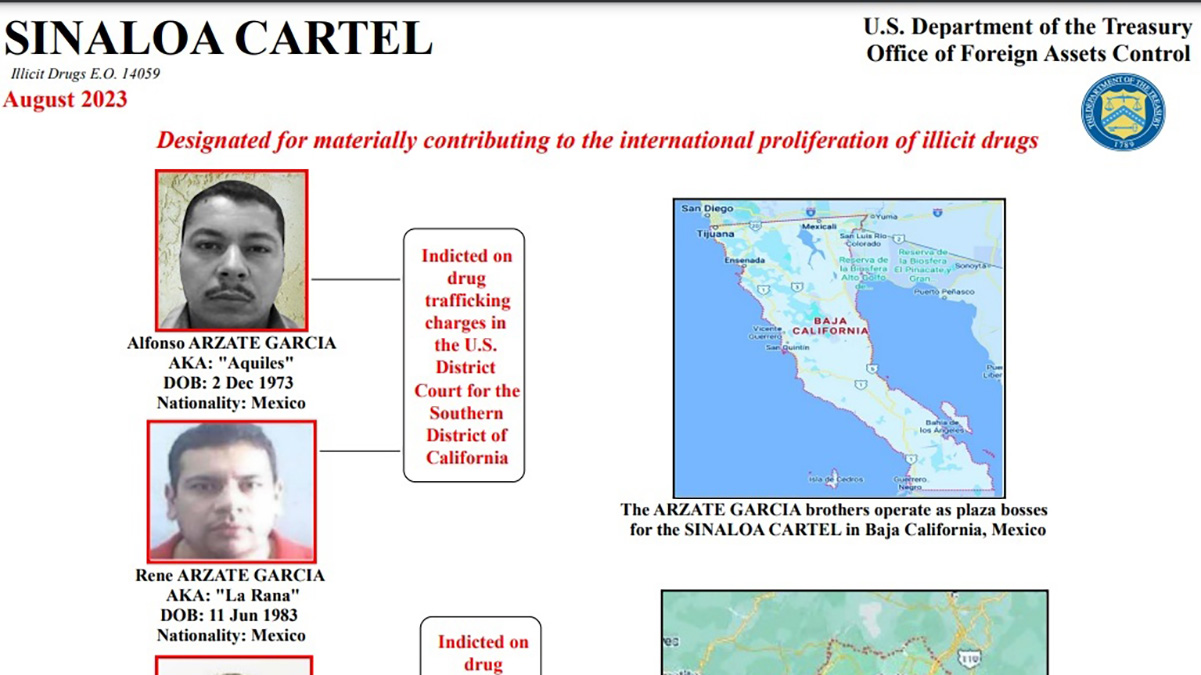Screen dimensions: 1201x675
Task: Click 'San Diego' label on the map
Action: pyautogui.click(x=707, y=209)
